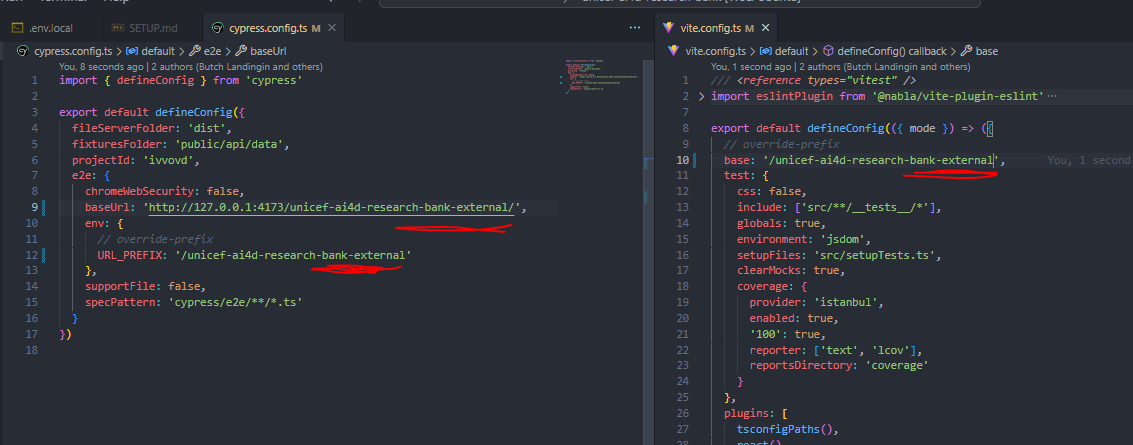Open the default breadcrumb in the cypress editor

click(158, 51)
